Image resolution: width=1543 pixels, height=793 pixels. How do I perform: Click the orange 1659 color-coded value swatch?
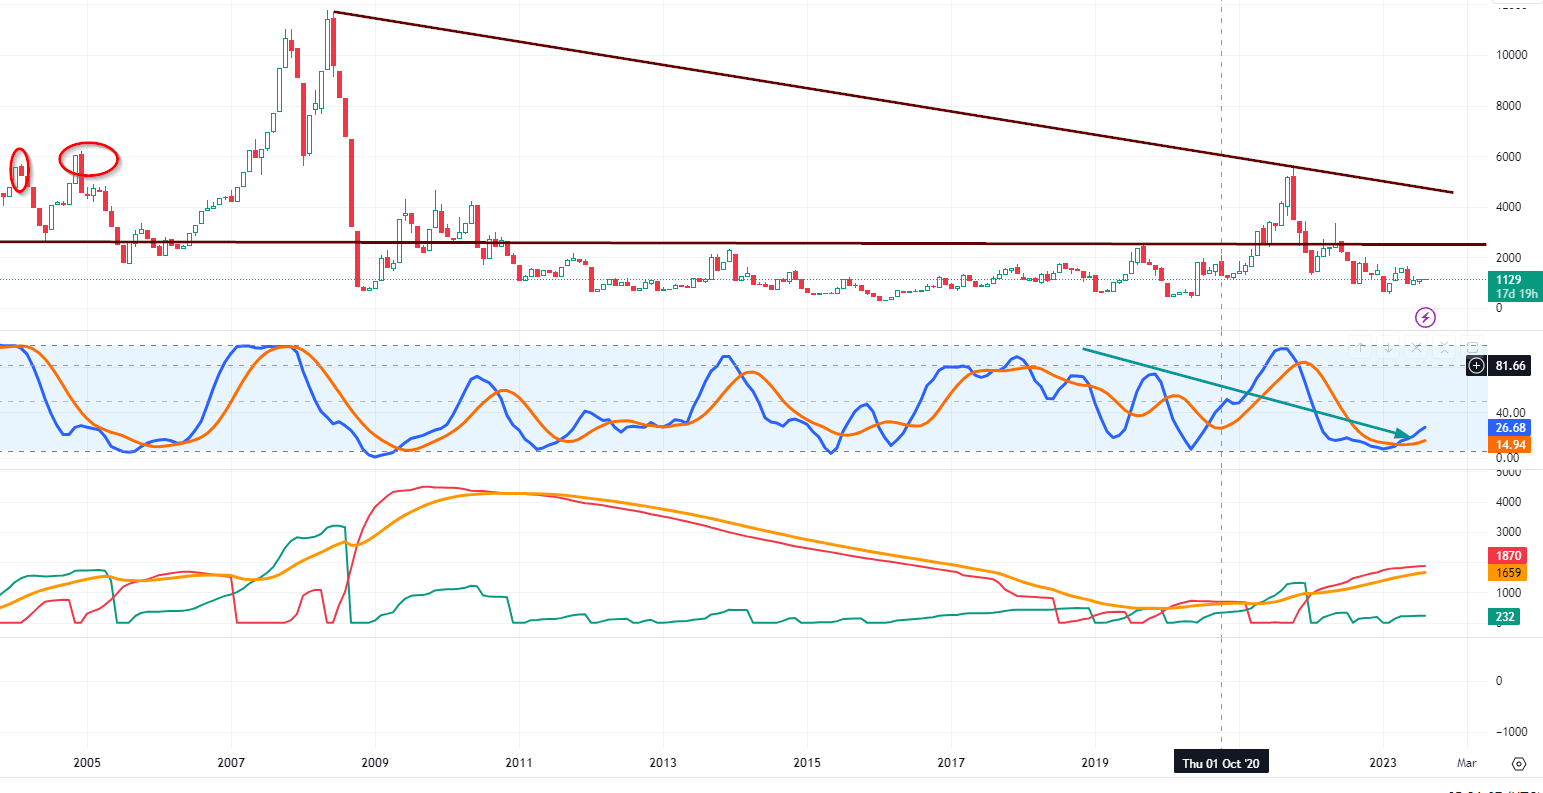[x=1511, y=572]
